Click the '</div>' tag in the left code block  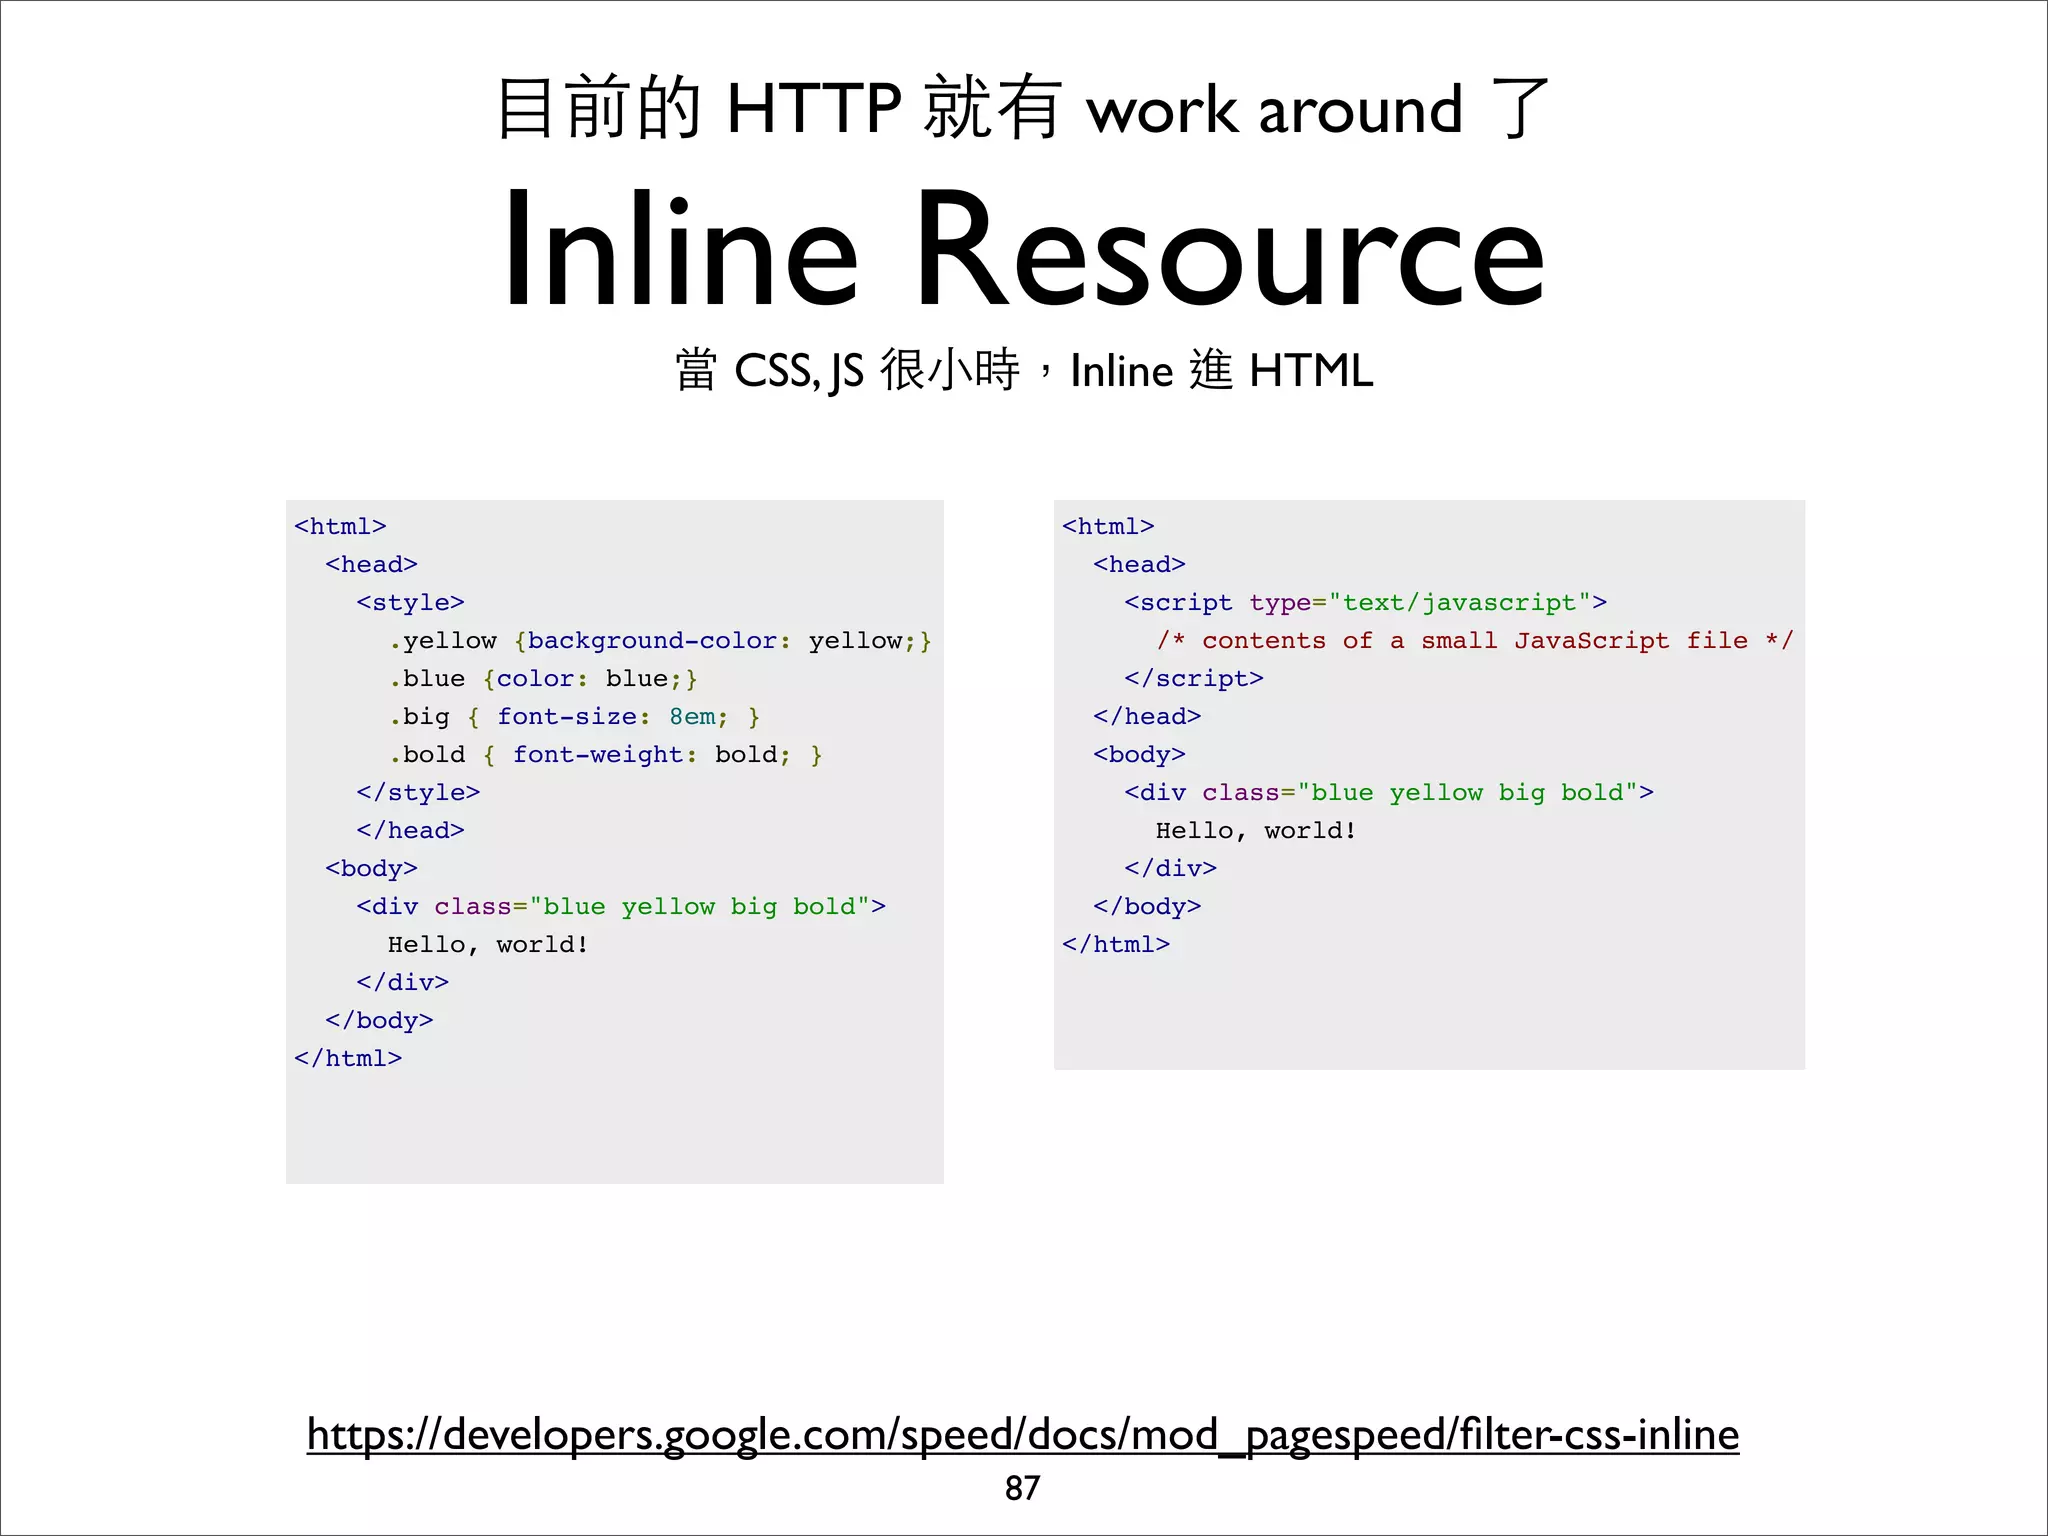[402, 983]
